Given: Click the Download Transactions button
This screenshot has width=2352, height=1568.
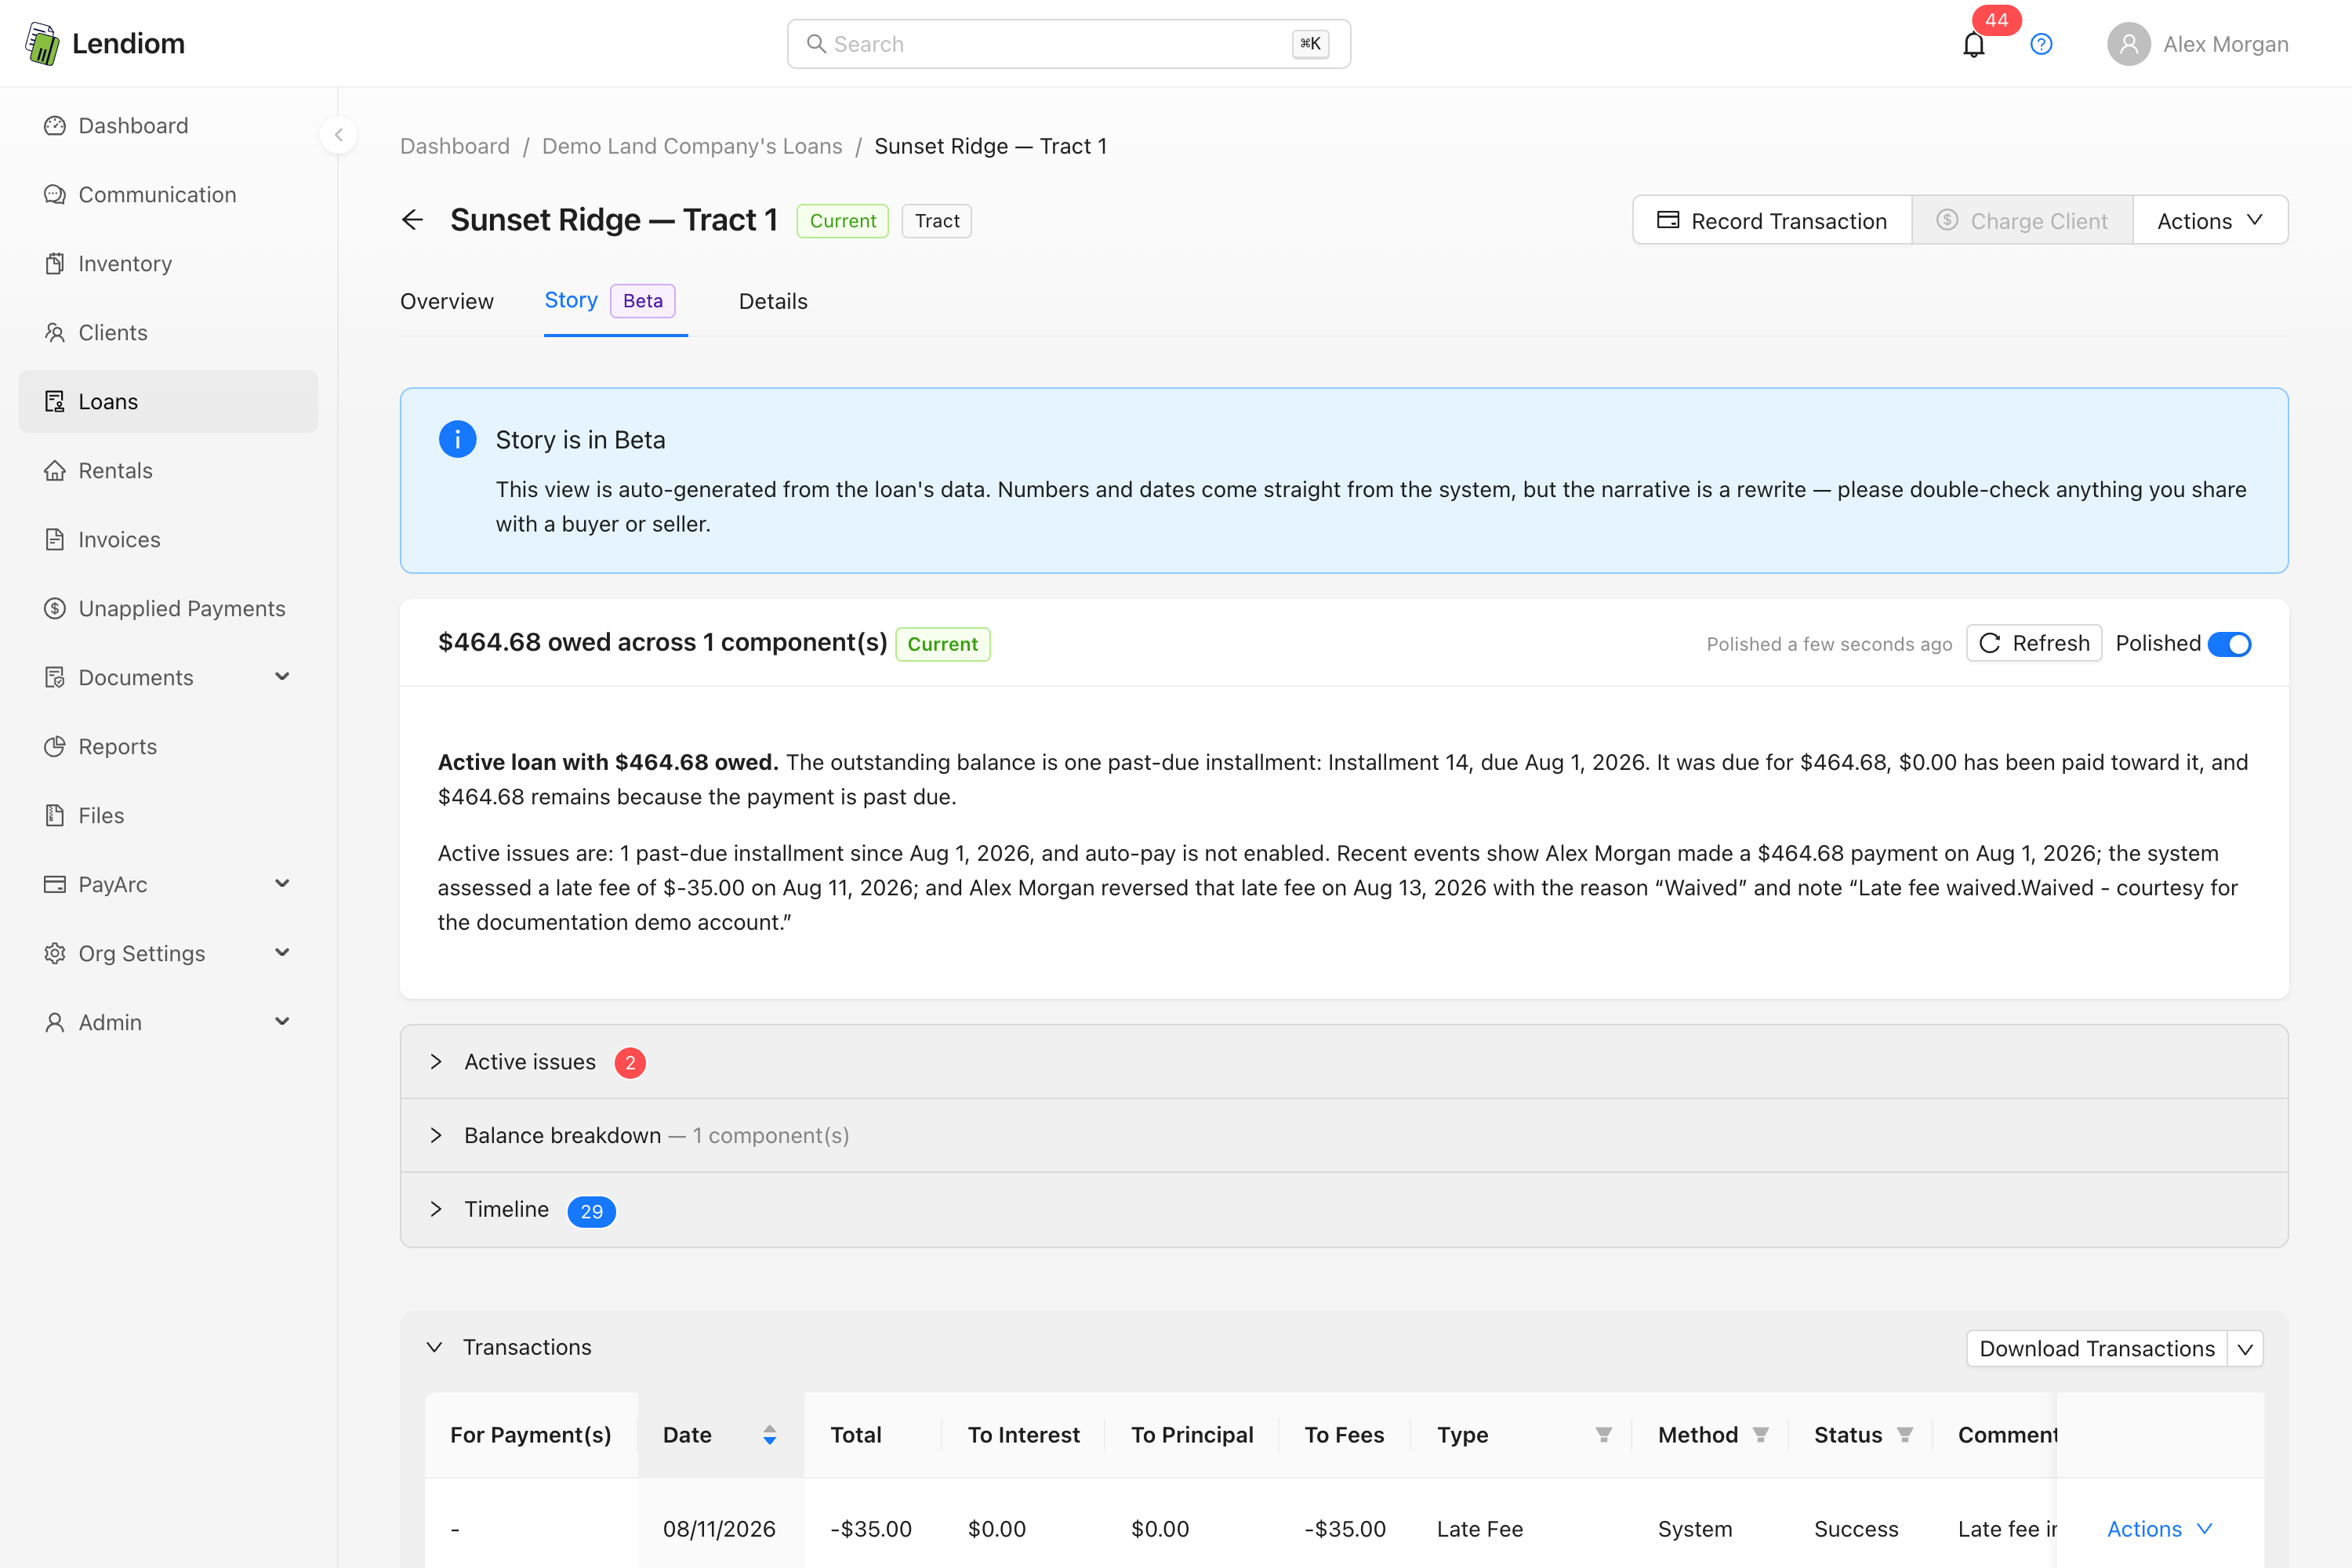Looking at the screenshot, I should tap(2097, 1349).
